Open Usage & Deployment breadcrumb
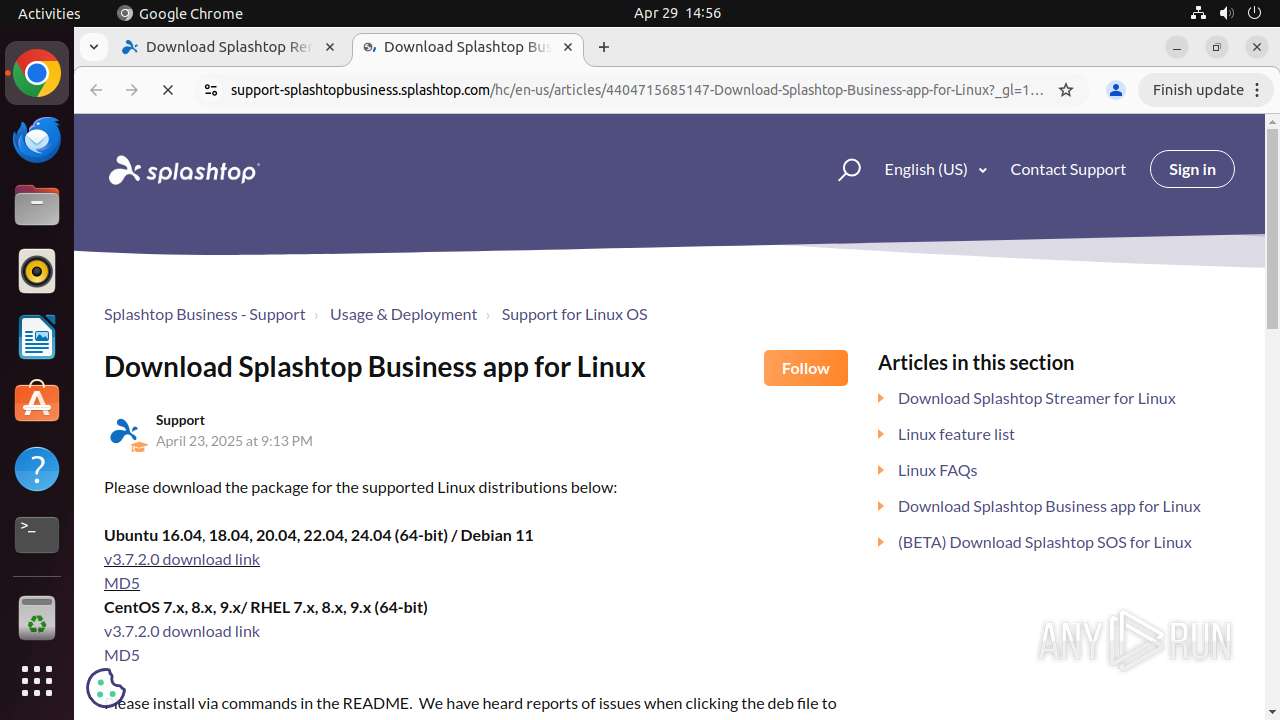Screen dimensions: 1280x720 [404, 314]
